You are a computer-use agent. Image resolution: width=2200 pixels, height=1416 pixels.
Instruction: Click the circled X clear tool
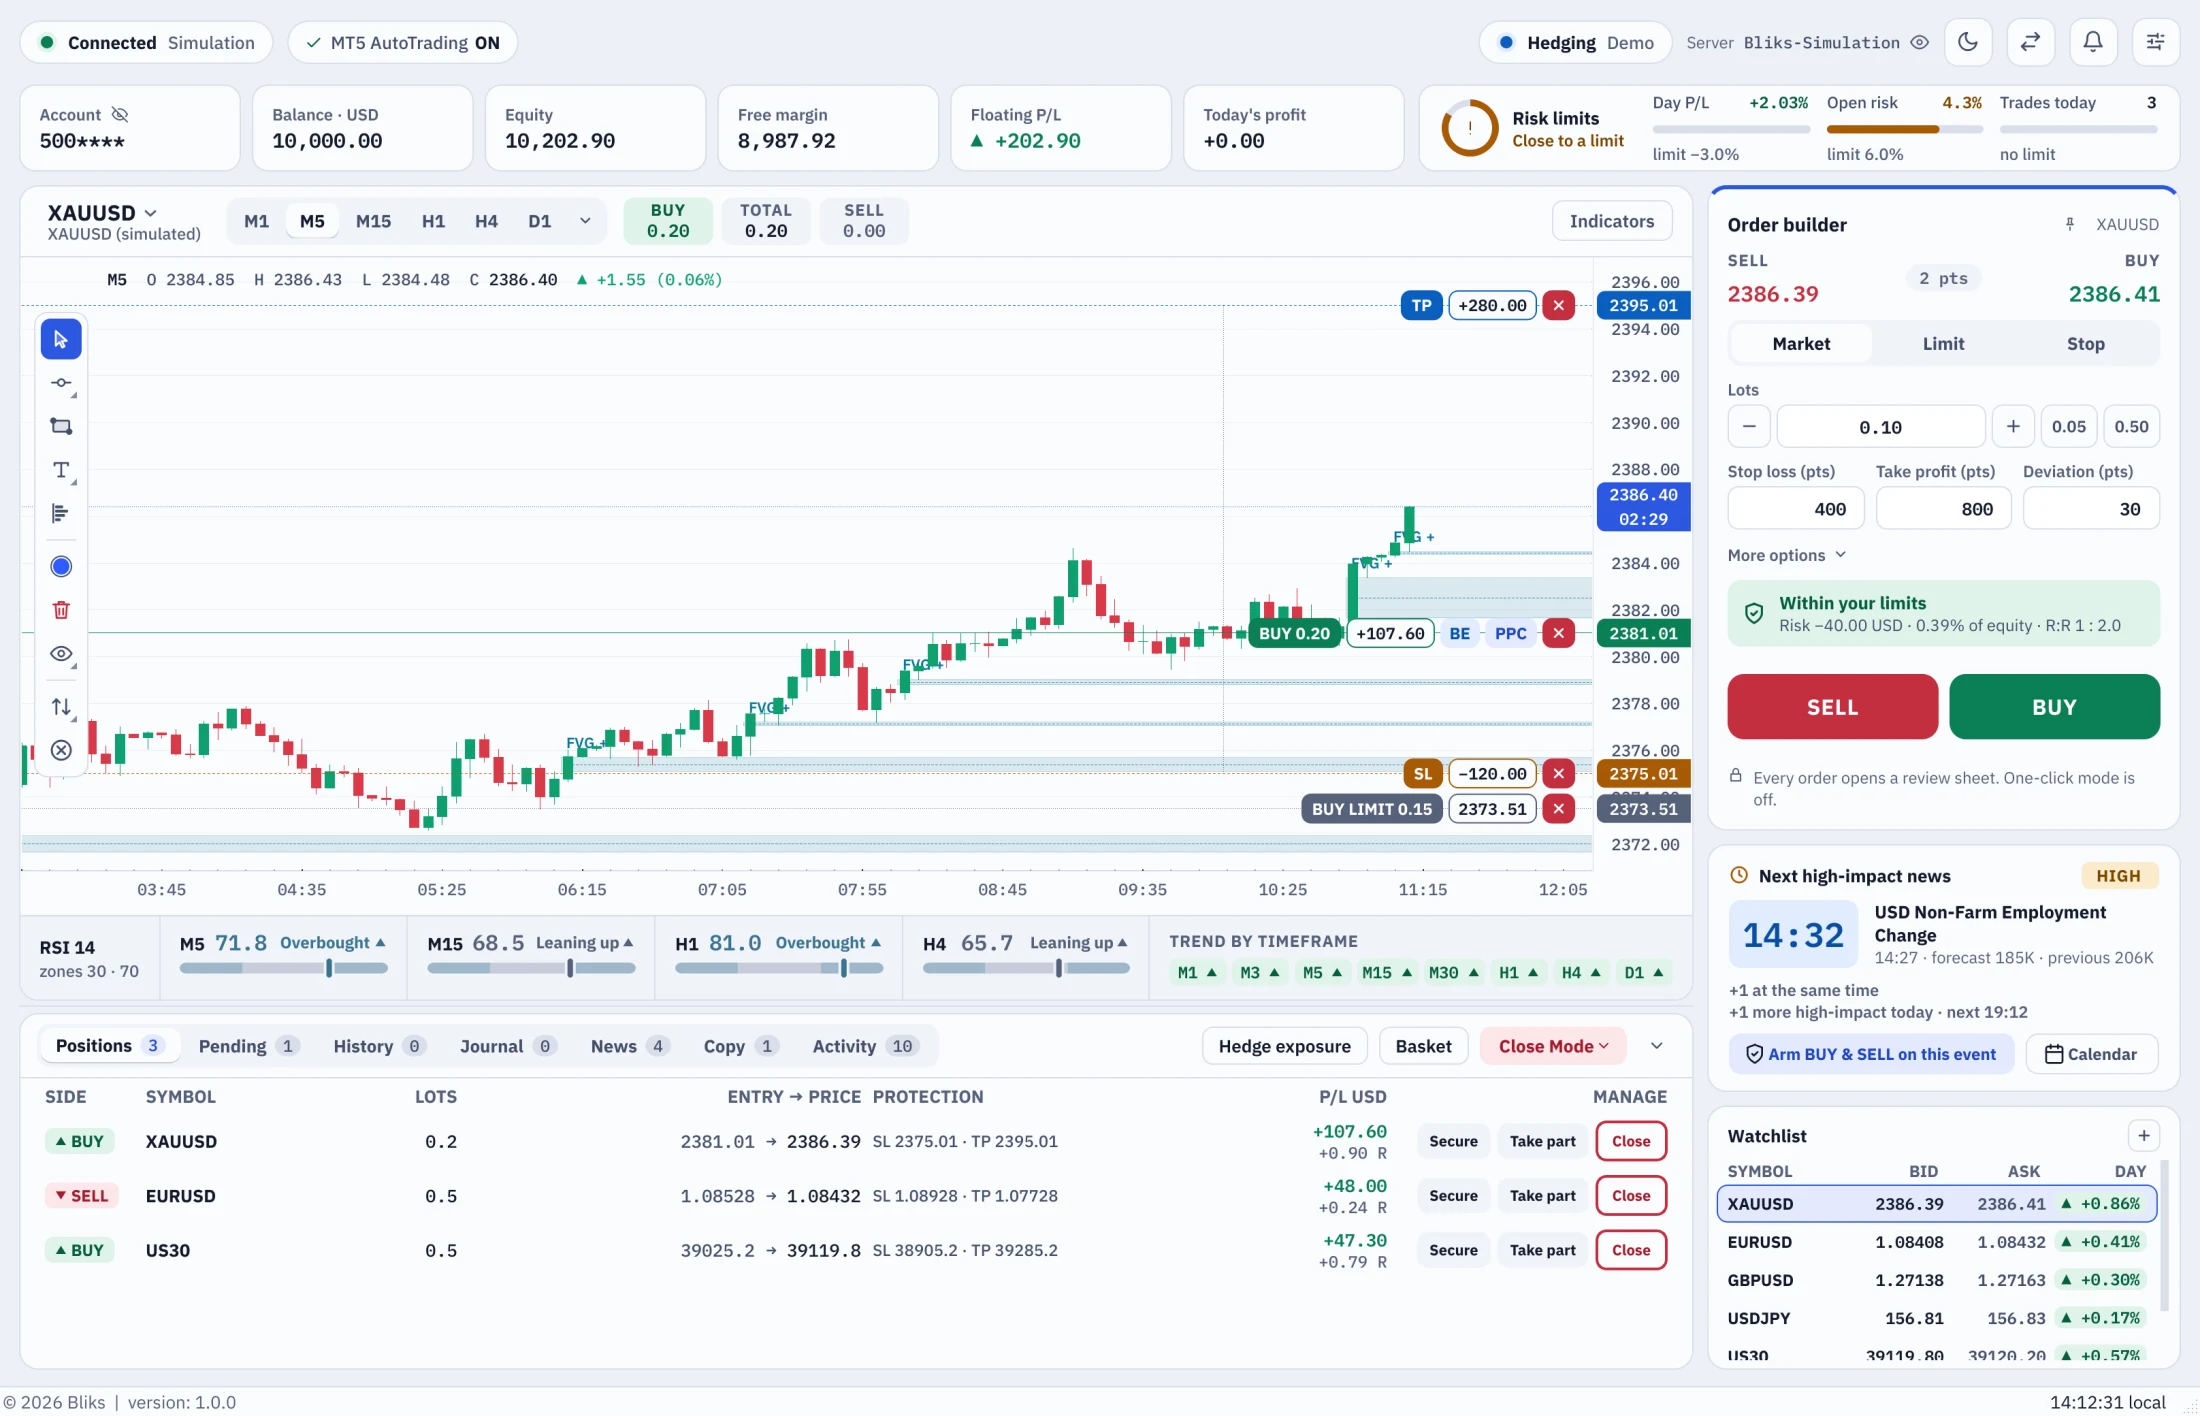point(61,751)
